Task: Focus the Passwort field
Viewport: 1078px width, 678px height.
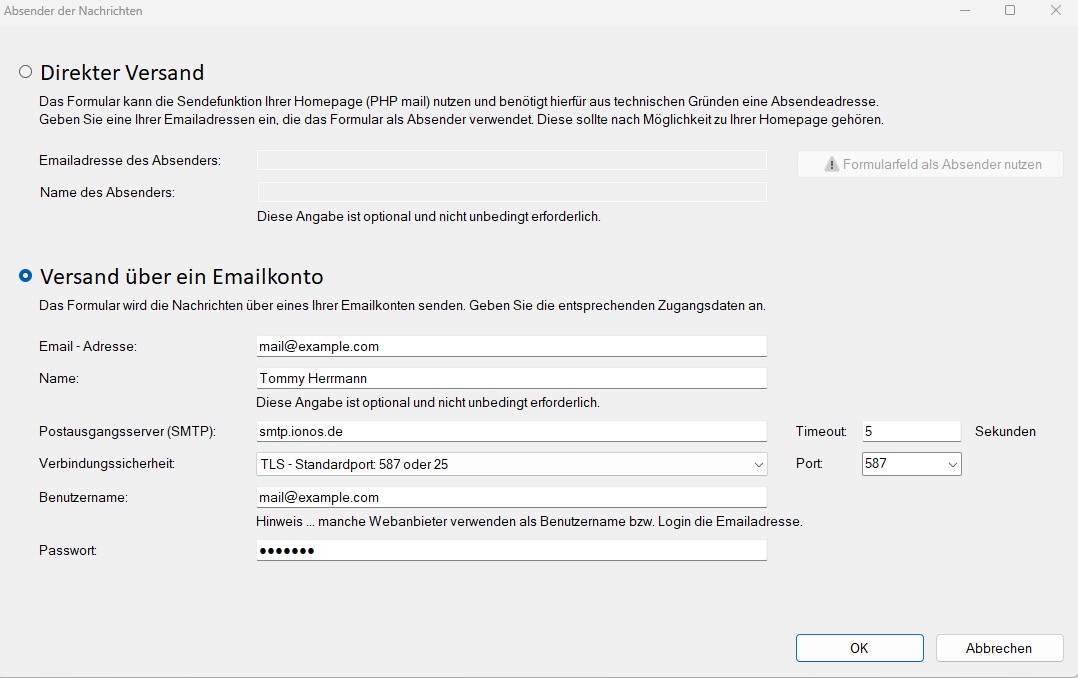Action: pos(511,550)
